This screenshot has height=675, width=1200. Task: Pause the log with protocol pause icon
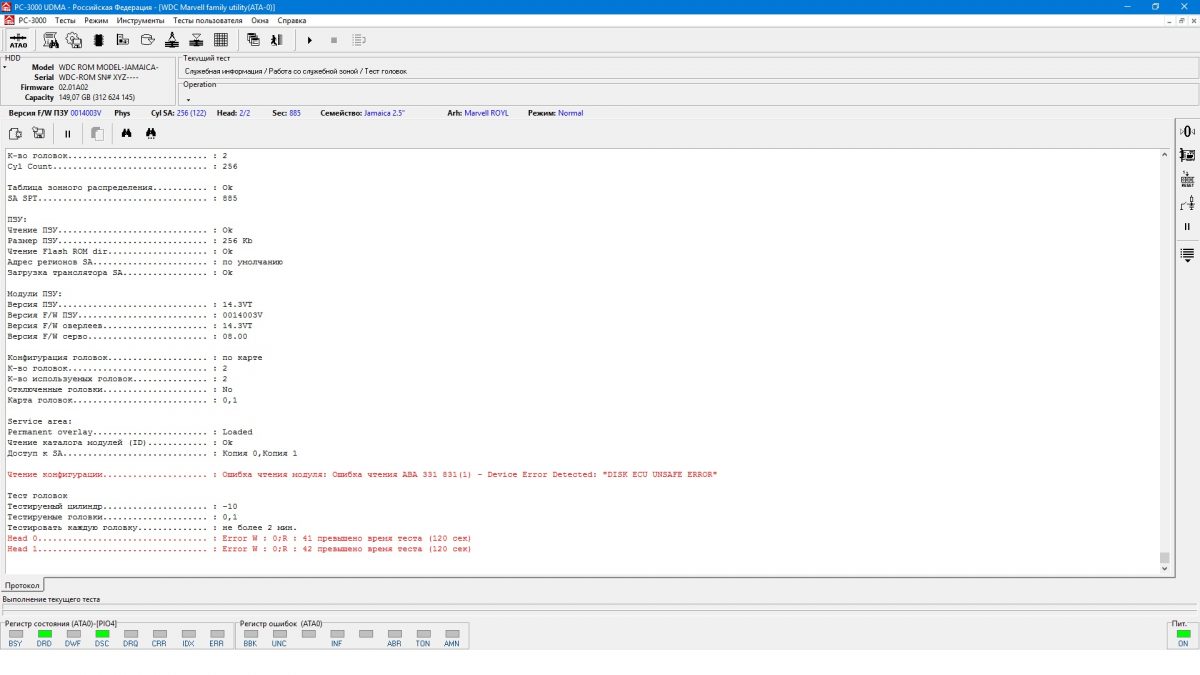pos(68,133)
